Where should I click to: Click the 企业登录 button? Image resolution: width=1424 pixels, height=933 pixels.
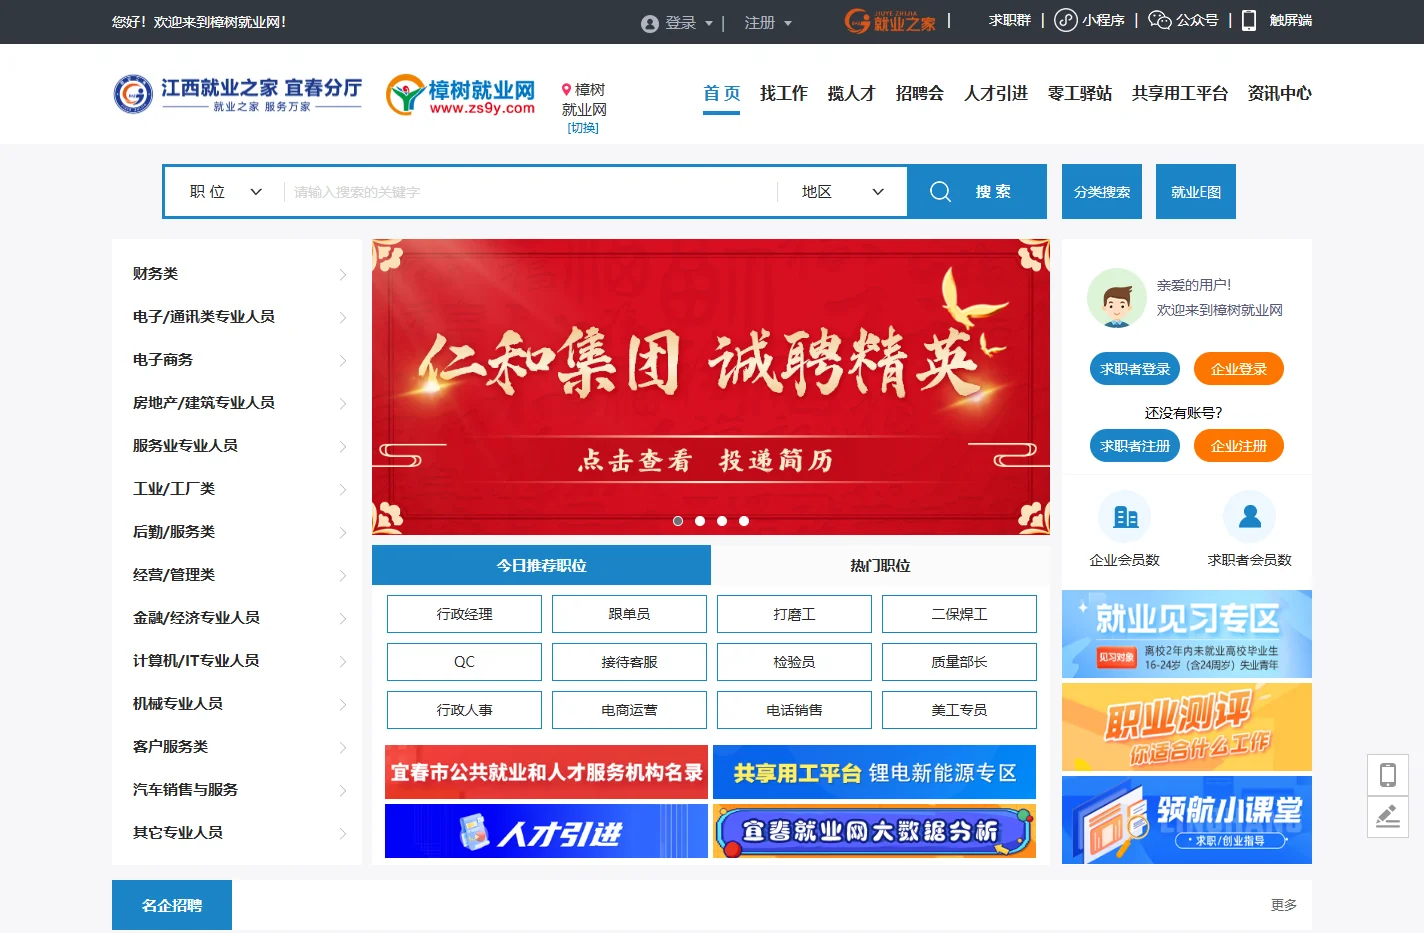[x=1239, y=369]
